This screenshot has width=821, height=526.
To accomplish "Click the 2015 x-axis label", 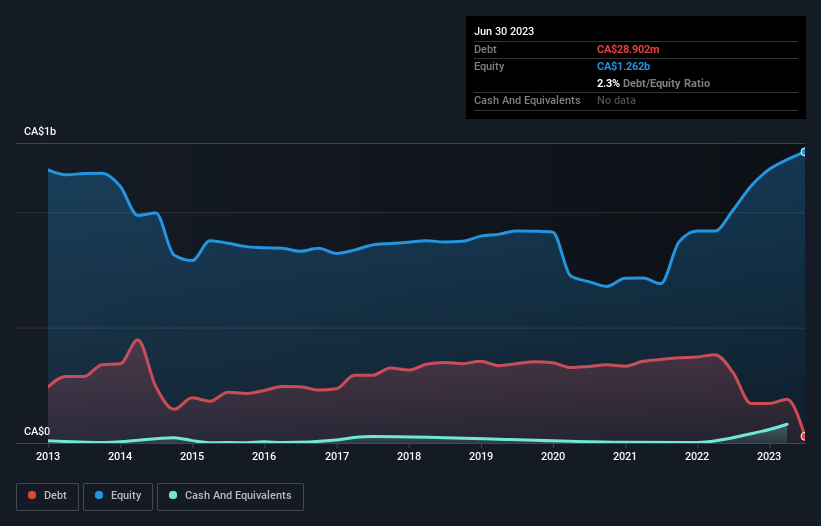I will pyautogui.click(x=192, y=456).
